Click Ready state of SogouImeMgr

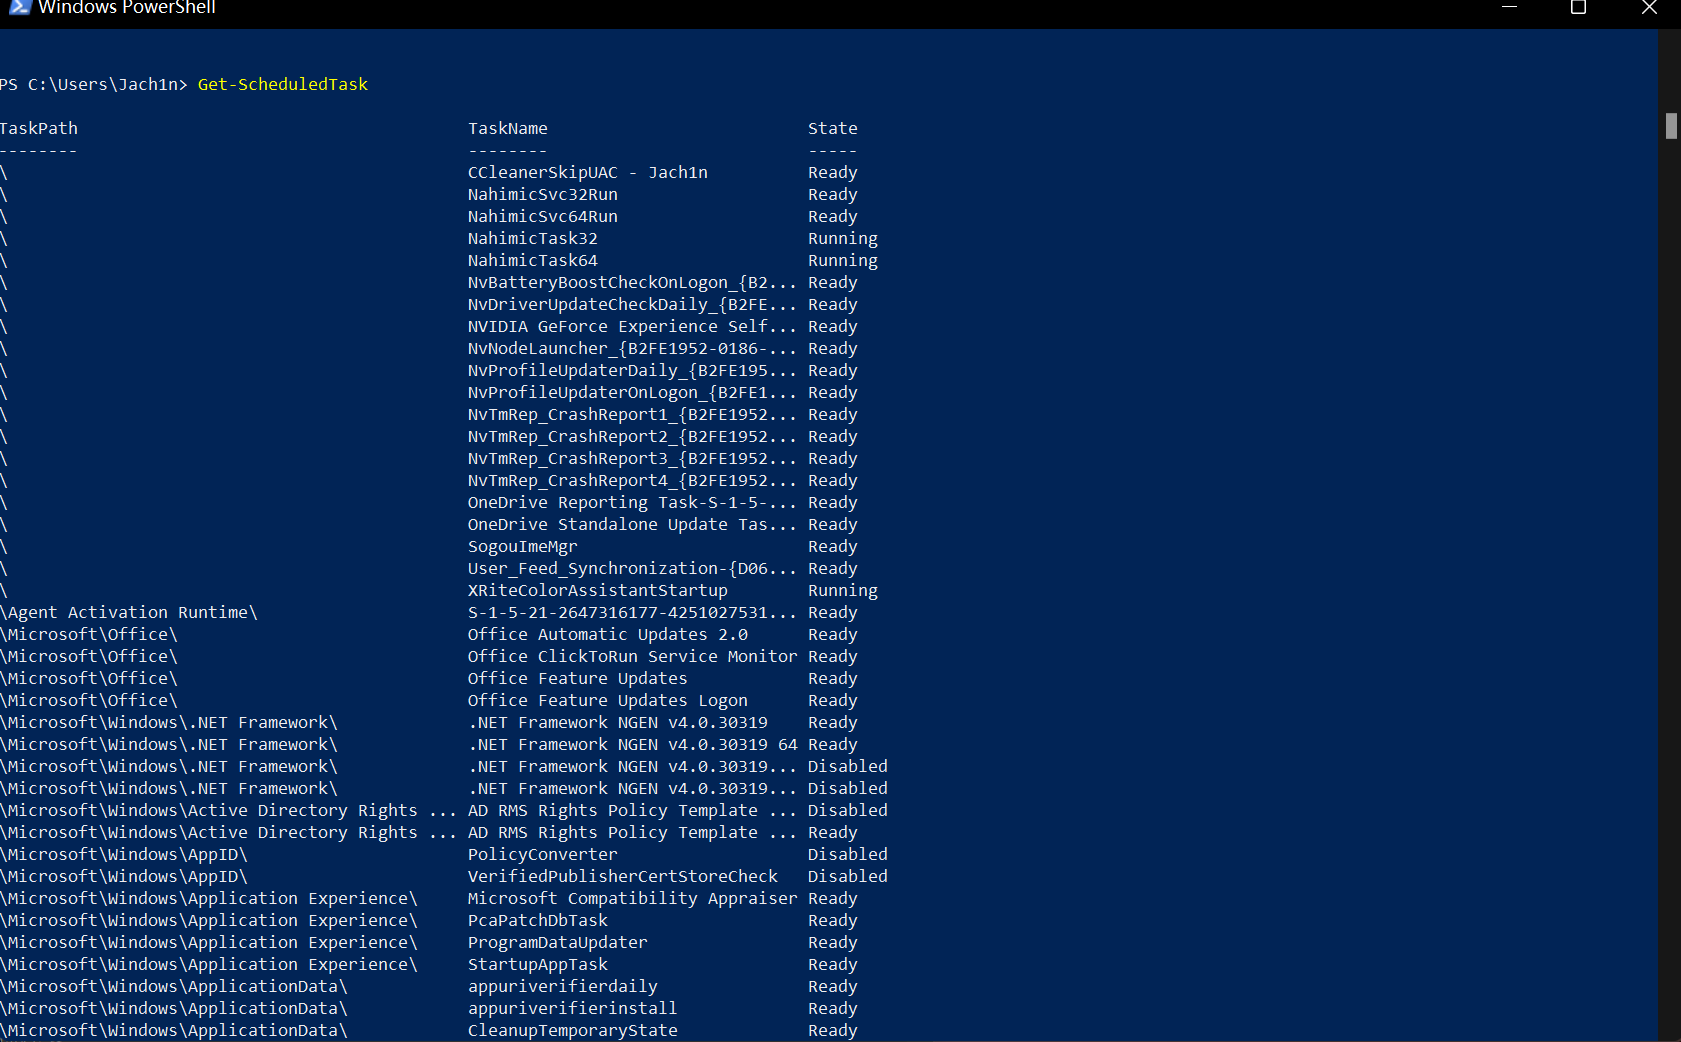833,546
